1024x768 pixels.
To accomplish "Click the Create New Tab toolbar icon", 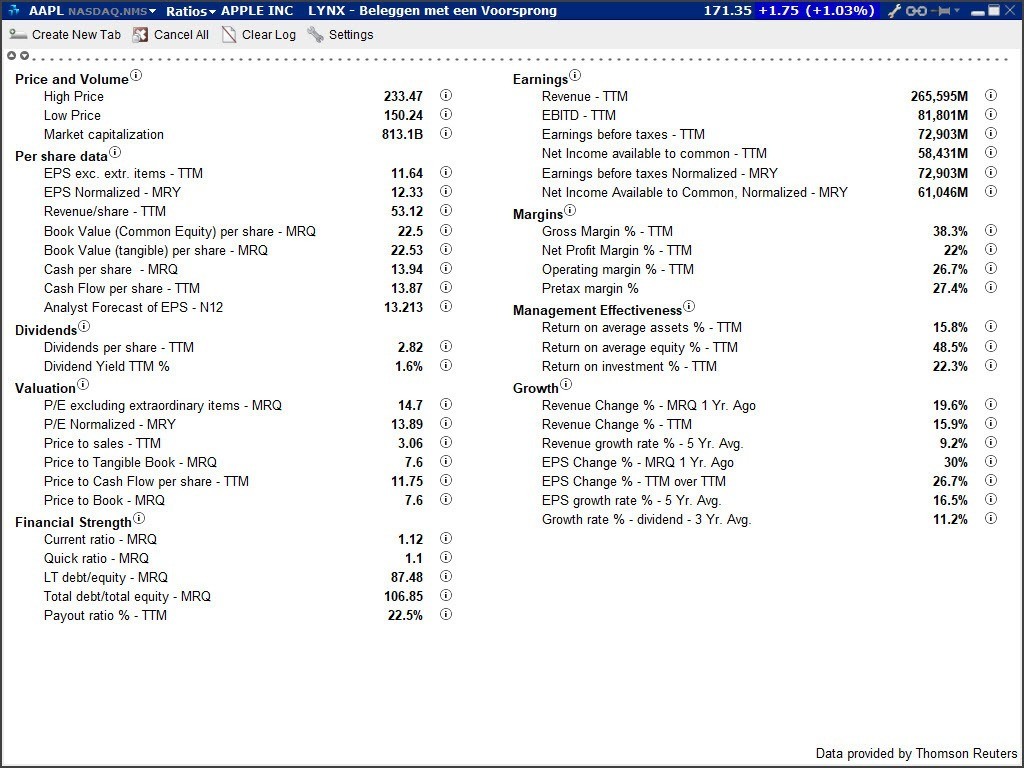I will pyautogui.click(x=18, y=35).
